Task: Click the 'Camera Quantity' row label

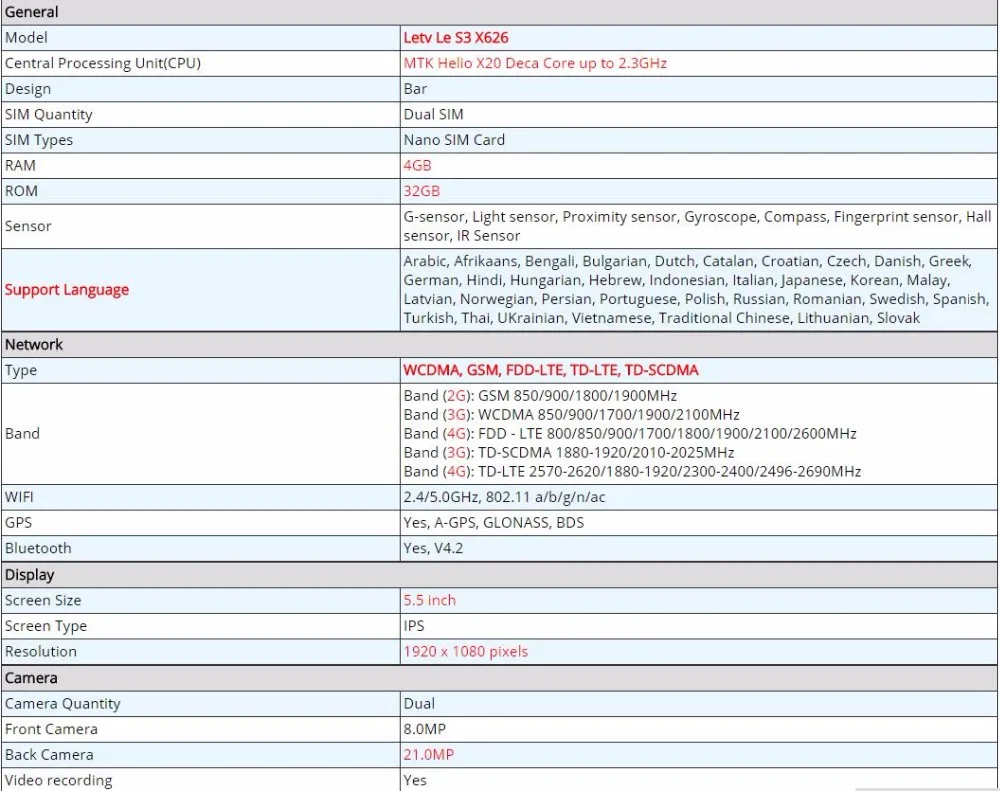Action: coord(62,704)
